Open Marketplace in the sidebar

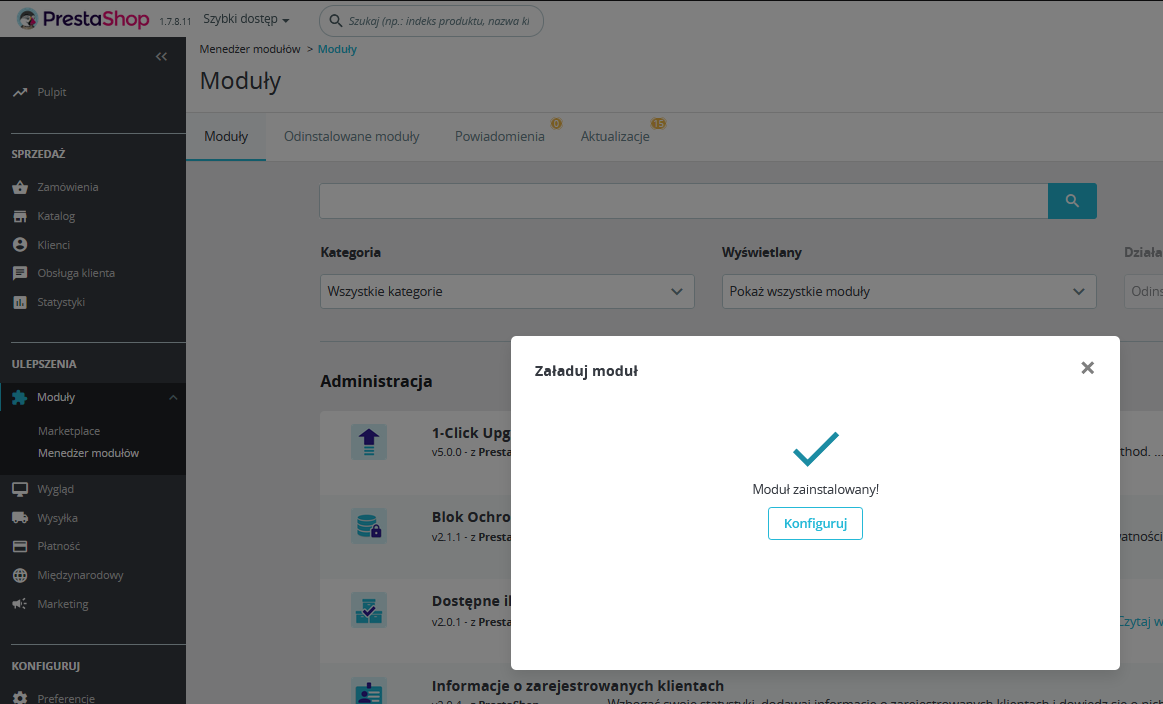click(x=69, y=431)
